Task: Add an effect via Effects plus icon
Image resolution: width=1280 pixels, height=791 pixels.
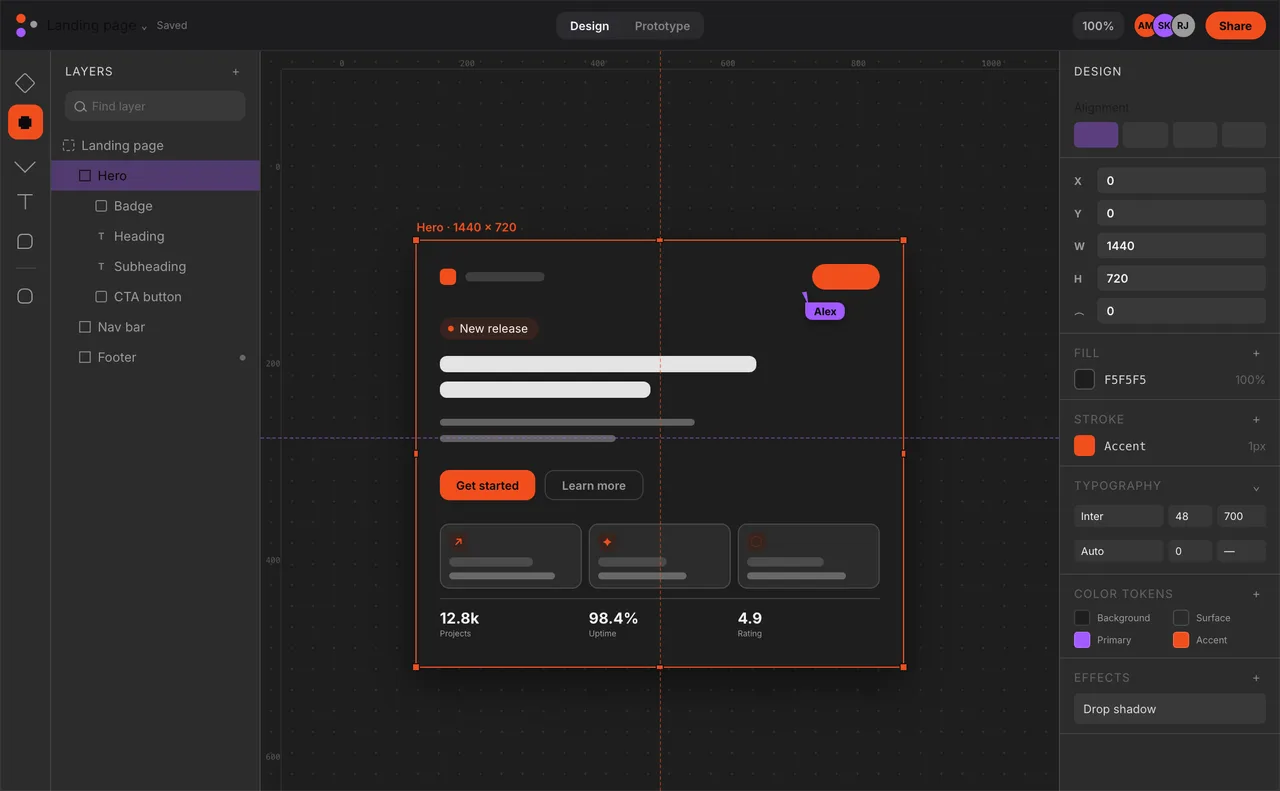Action: pos(1257,678)
